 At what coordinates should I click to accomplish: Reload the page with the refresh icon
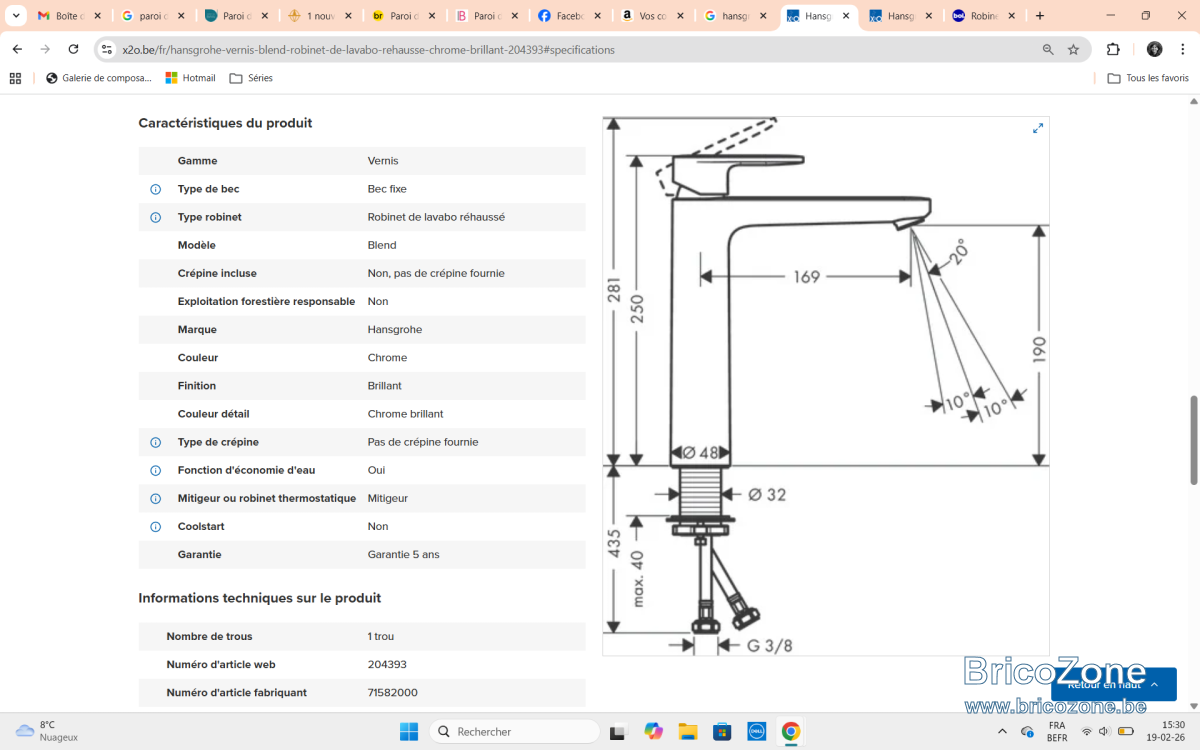pos(73,49)
